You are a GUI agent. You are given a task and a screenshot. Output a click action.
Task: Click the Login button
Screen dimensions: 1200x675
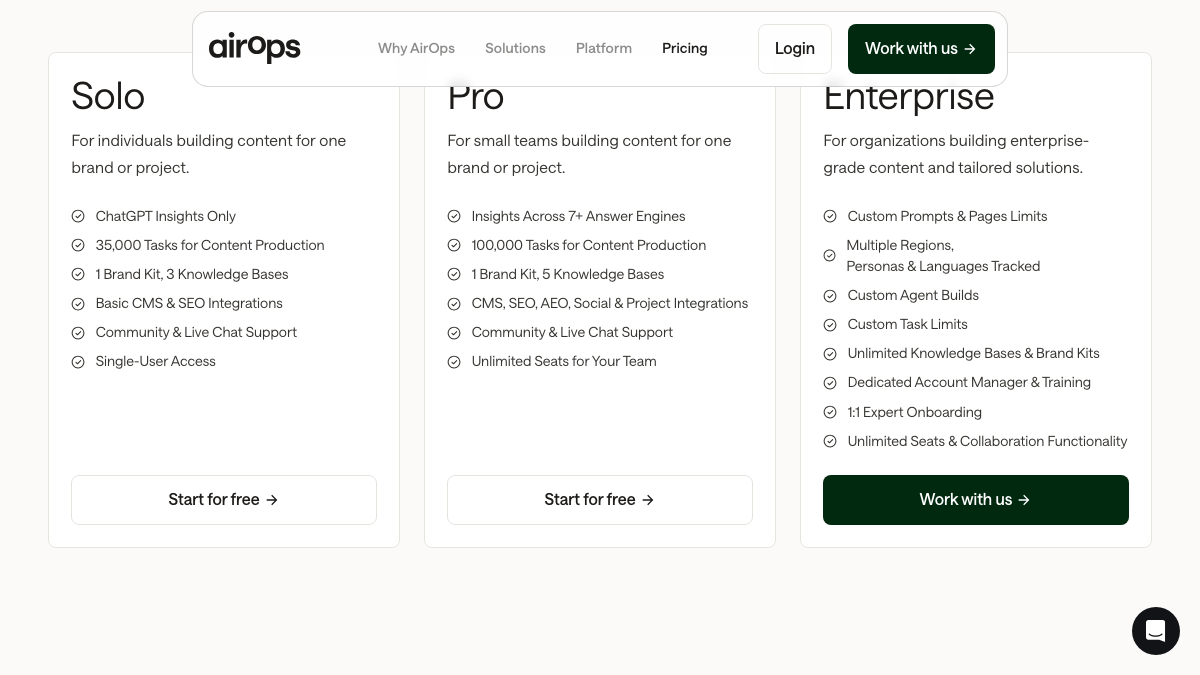pyautogui.click(x=795, y=49)
